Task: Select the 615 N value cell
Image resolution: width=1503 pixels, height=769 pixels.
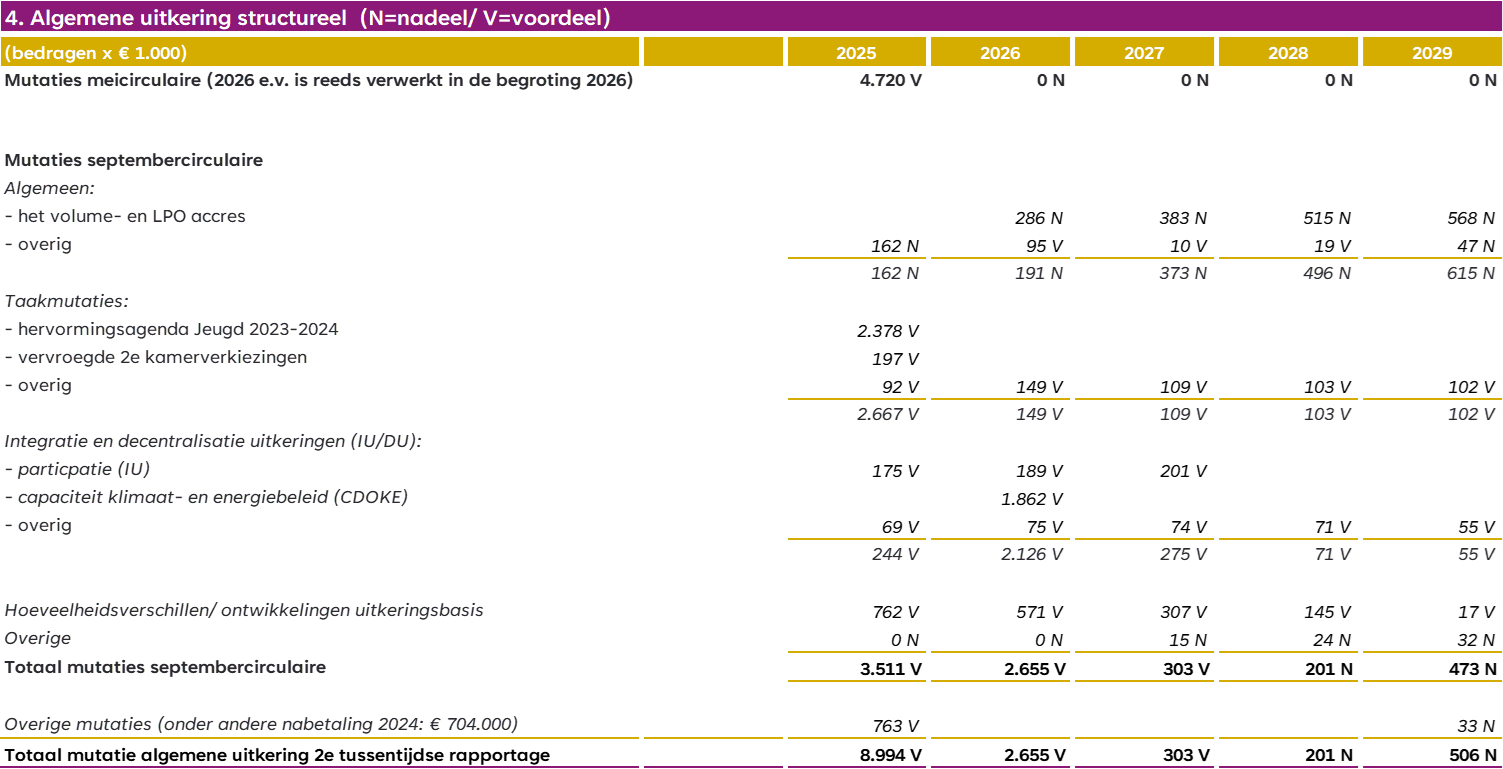Action: click(1470, 273)
